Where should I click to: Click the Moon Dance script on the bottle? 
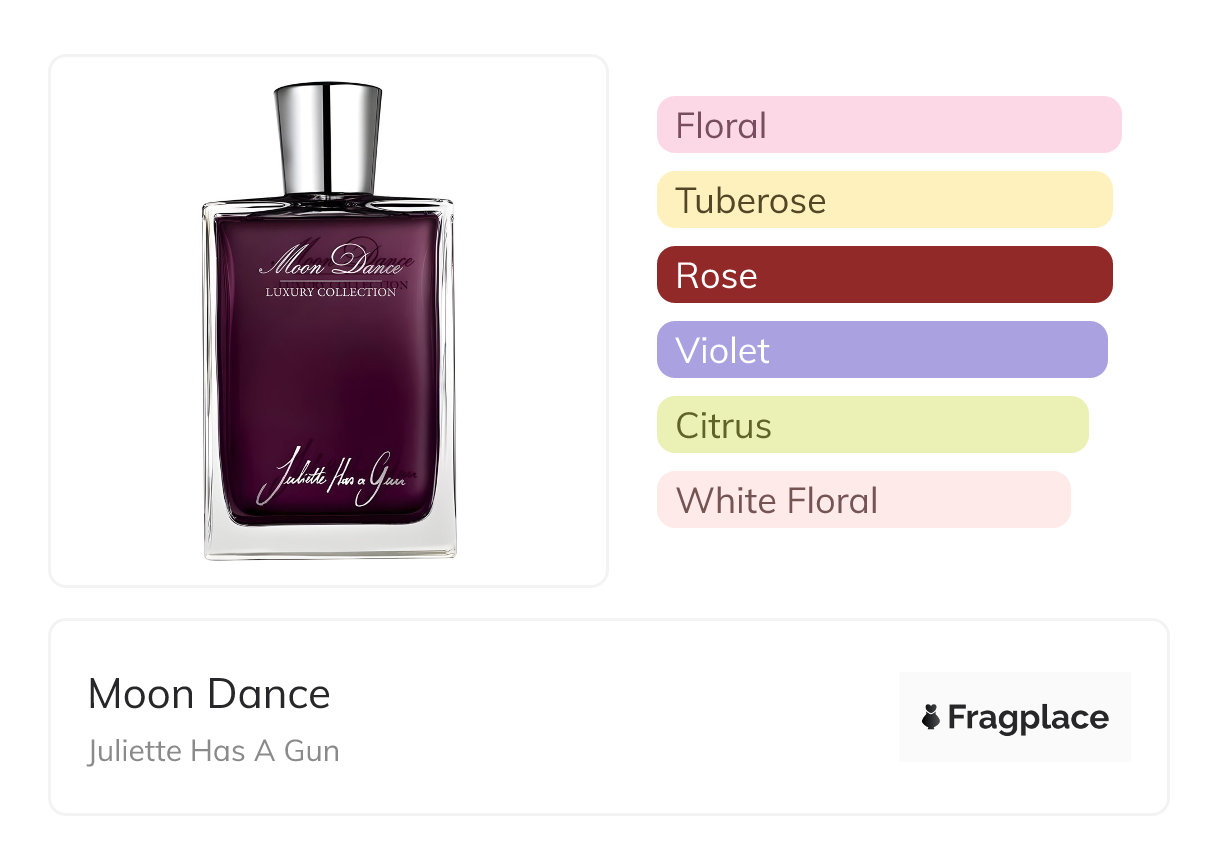click(x=332, y=262)
